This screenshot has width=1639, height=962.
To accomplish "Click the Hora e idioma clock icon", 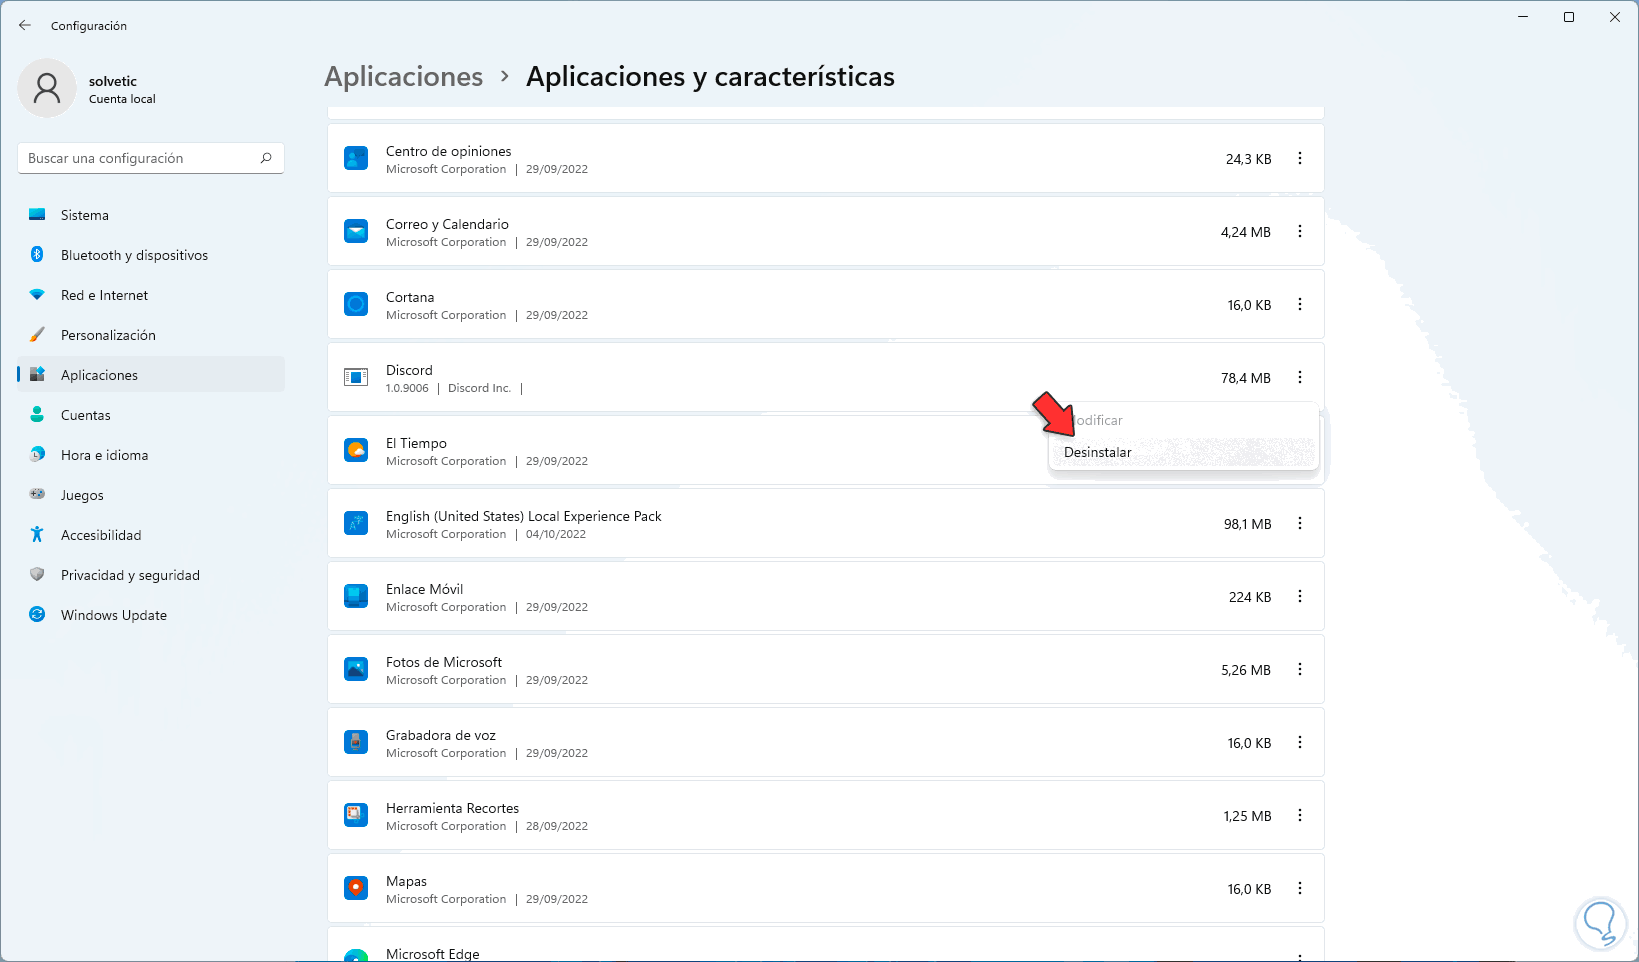I will point(37,455).
